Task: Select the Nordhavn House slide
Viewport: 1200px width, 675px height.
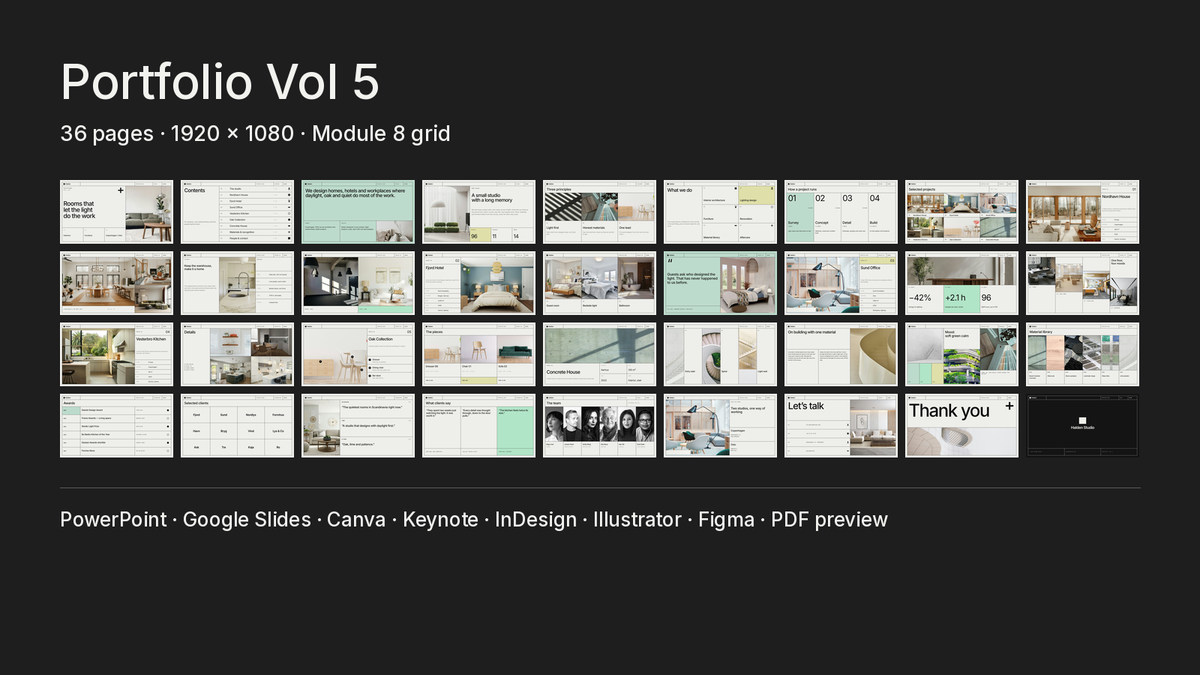Action: pyautogui.click(x=1083, y=211)
